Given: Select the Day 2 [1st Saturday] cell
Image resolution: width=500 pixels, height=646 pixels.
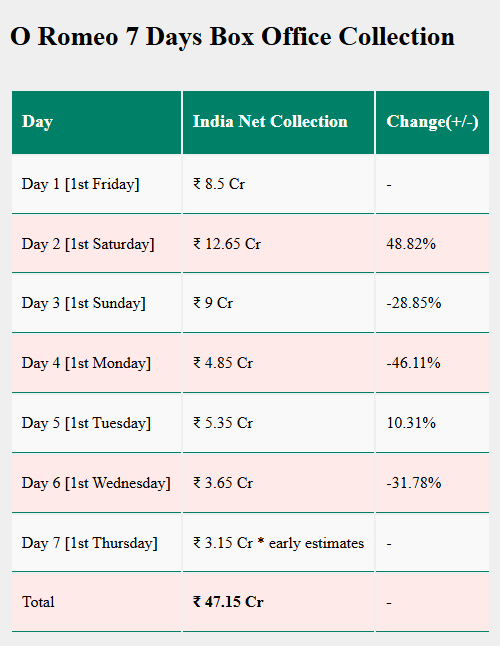Looking at the screenshot, I should 96,243.
